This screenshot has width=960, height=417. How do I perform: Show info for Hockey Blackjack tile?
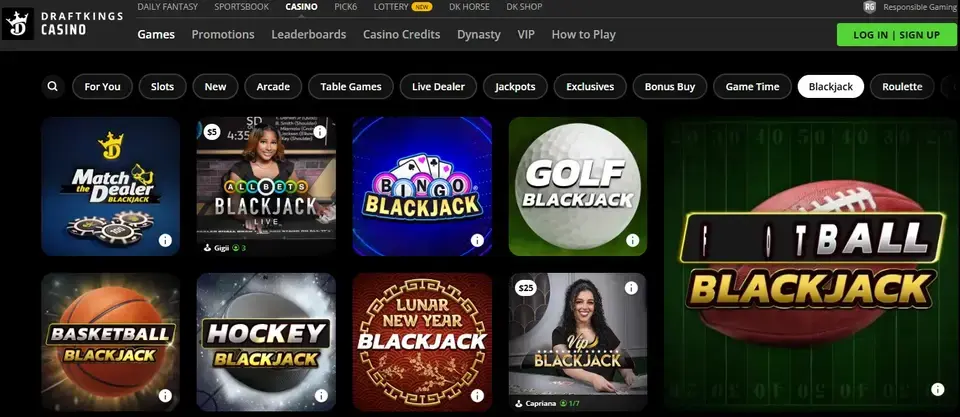[321, 396]
